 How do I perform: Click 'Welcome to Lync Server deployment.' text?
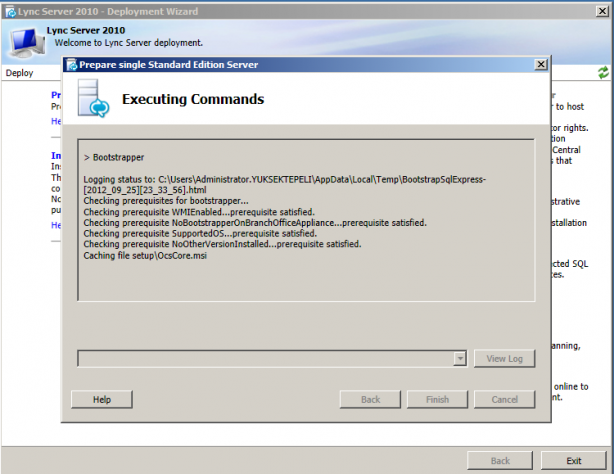[128, 42]
